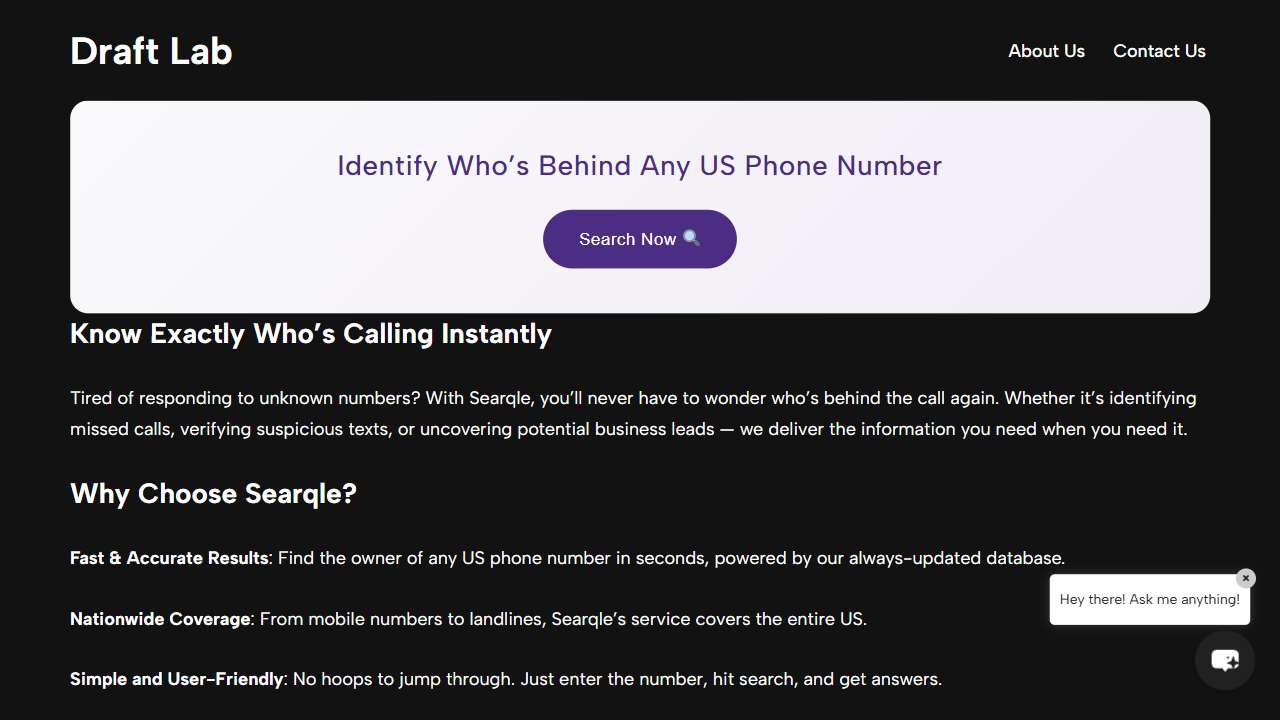Click the Draft Lab site logo
The height and width of the screenshot is (720, 1280).
click(151, 51)
